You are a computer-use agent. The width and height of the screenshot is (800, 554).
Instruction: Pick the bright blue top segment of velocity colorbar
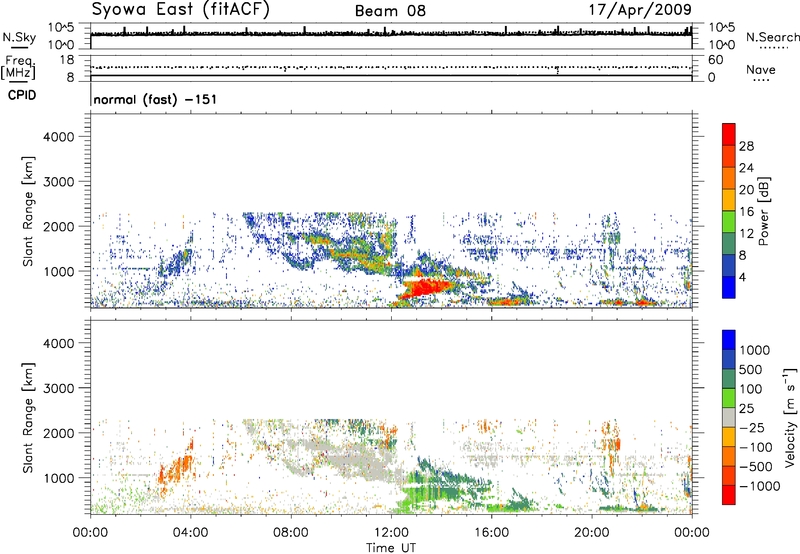click(x=729, y=340)
